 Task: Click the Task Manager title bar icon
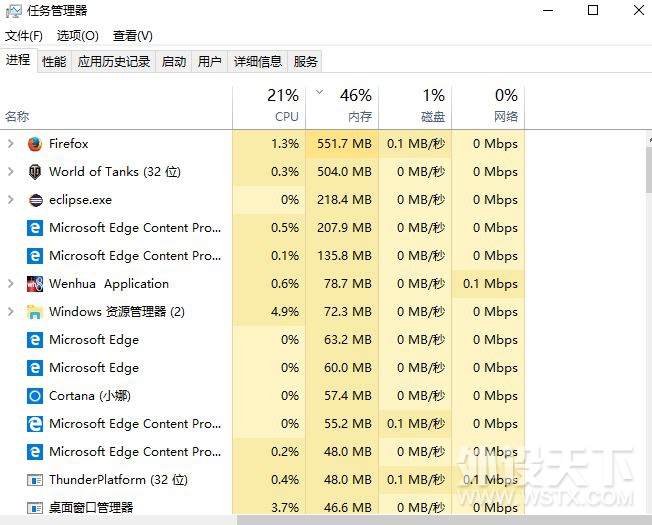[x=13, y=11]
